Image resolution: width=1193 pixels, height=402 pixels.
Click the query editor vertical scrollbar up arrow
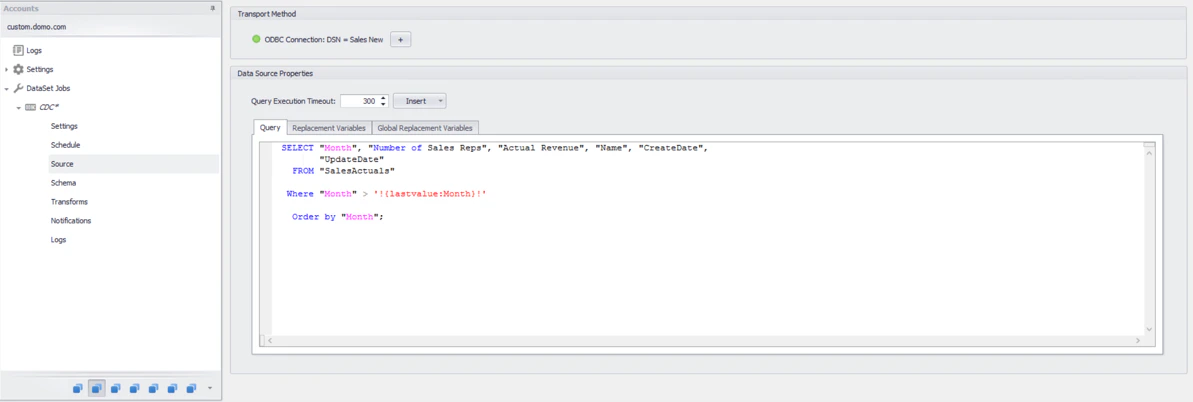click(1149, 154)
